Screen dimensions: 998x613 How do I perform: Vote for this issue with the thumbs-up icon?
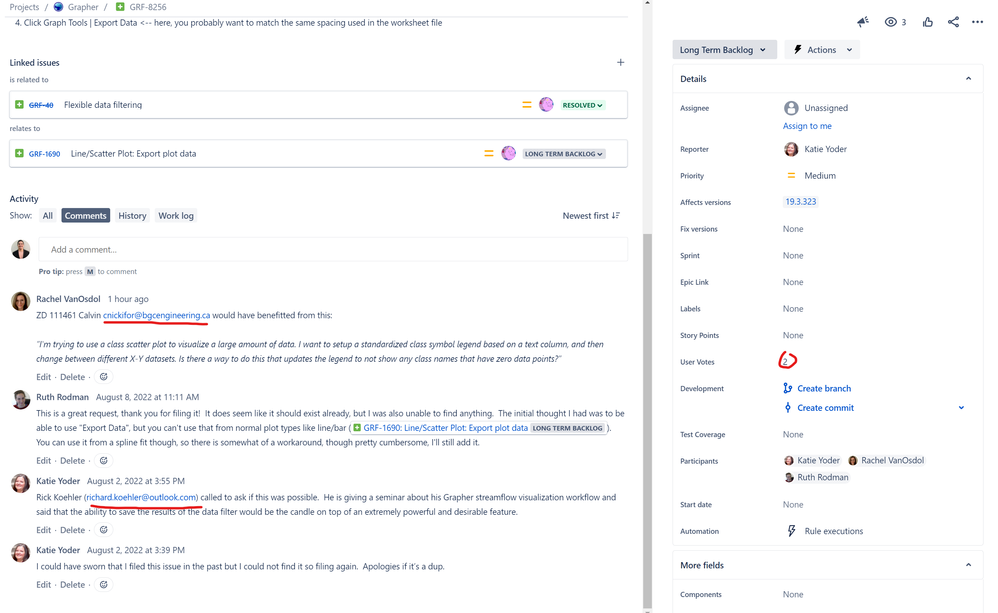pyautogui.click(x=926, y=21)
